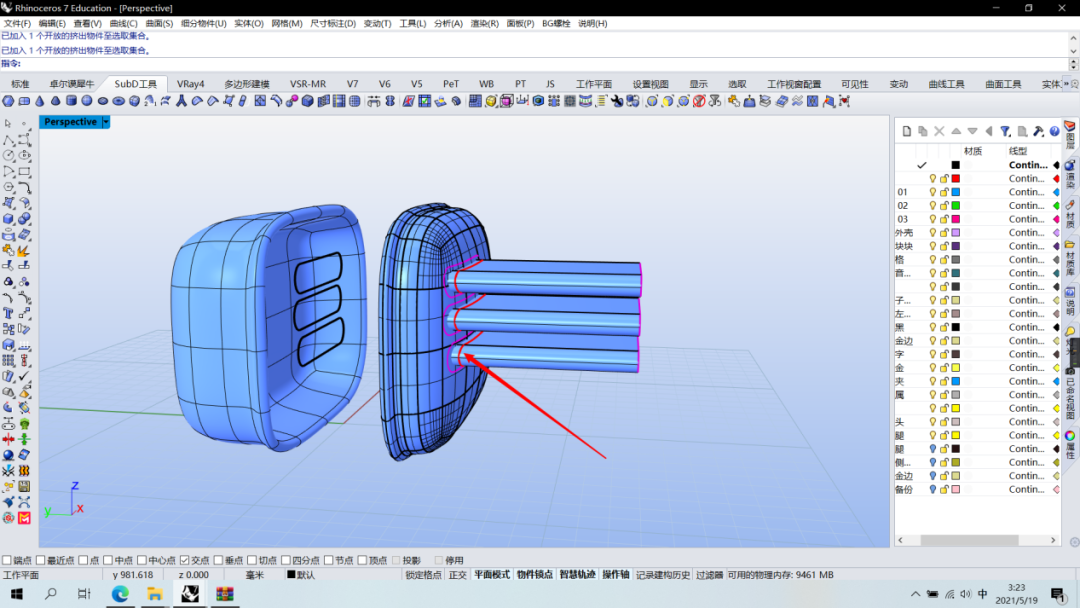1080x608 pixels.
Task: Click the SubD cylinder primitive icon
Action: (x=71, y=101)
